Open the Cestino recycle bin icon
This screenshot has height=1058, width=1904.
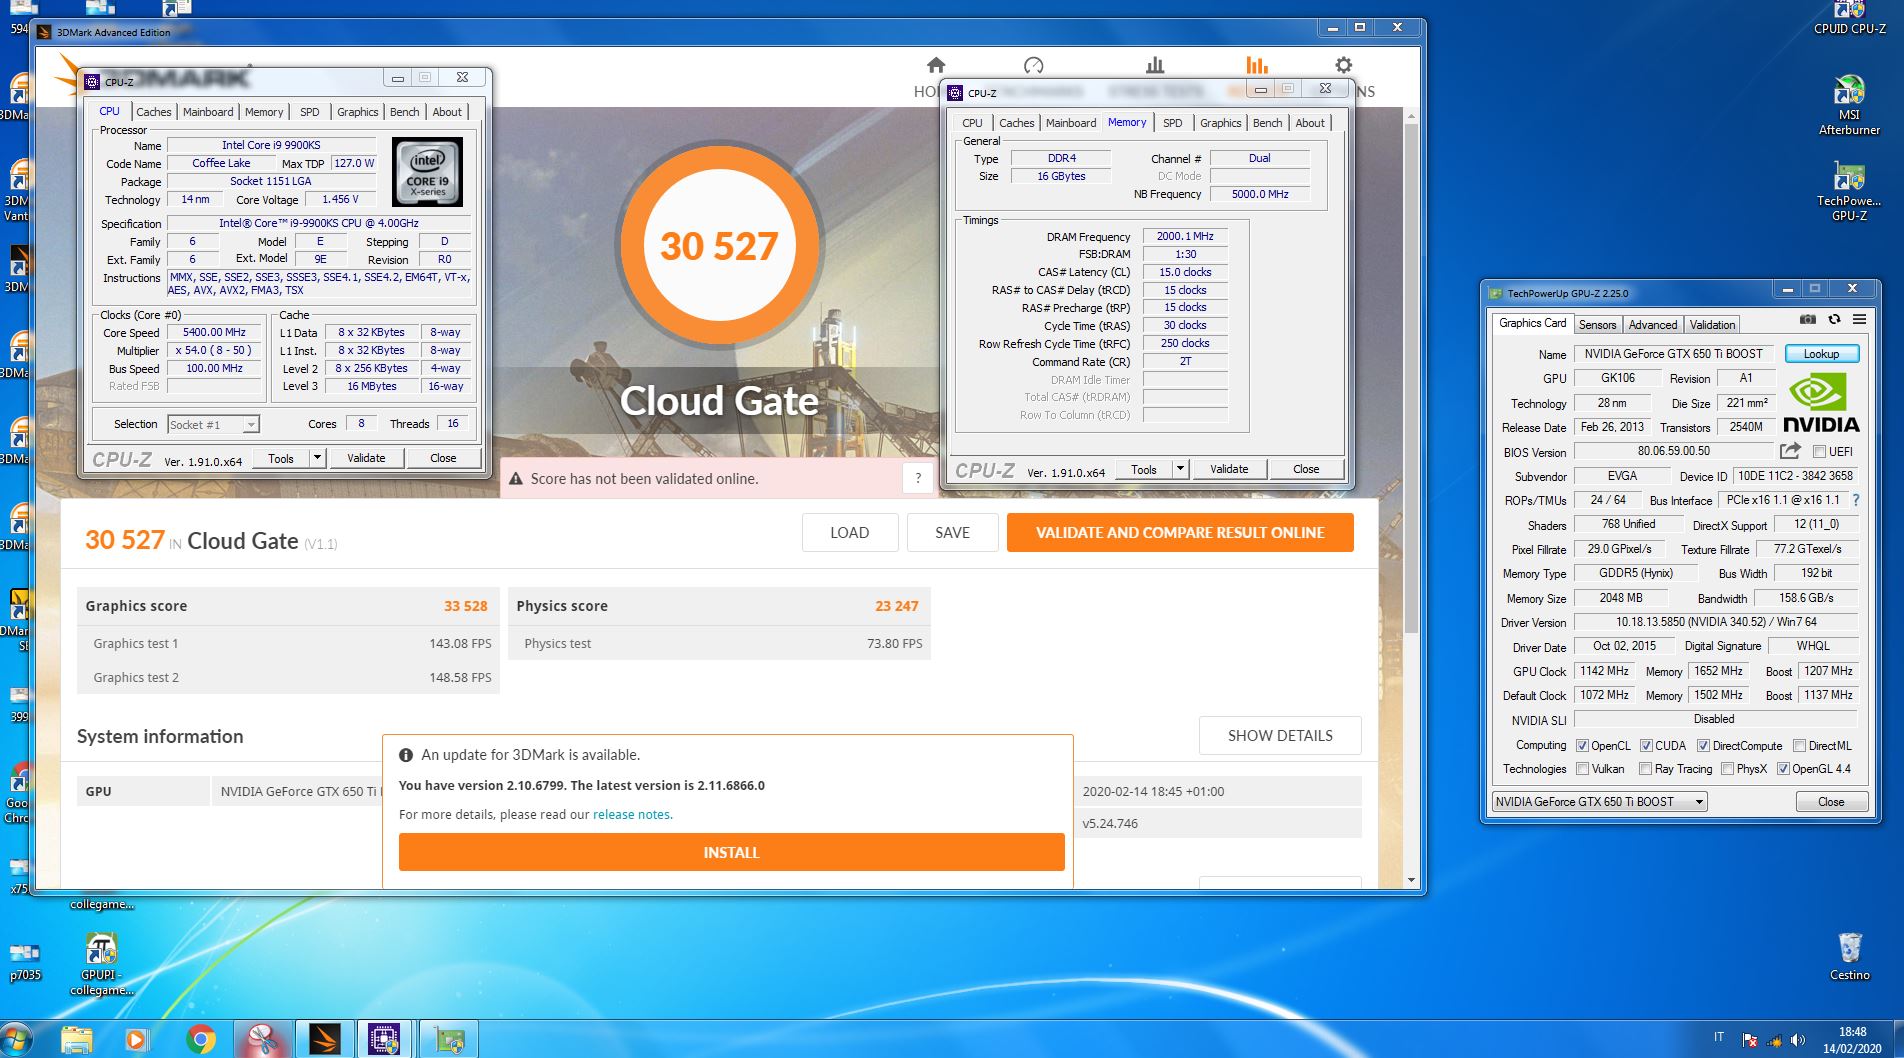tap(1849, 957)
